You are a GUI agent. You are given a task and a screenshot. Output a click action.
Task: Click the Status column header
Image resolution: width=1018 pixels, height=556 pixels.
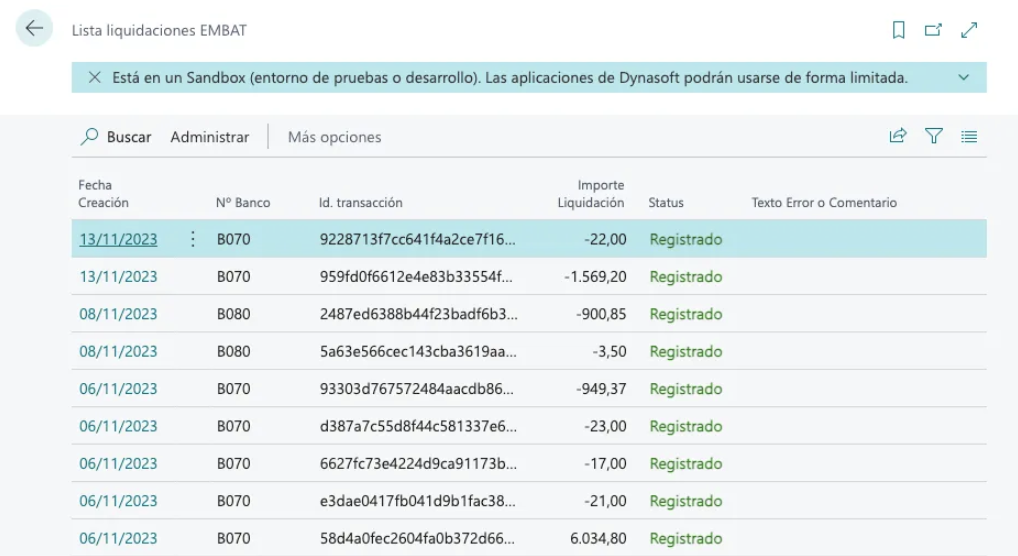point(665,203)
